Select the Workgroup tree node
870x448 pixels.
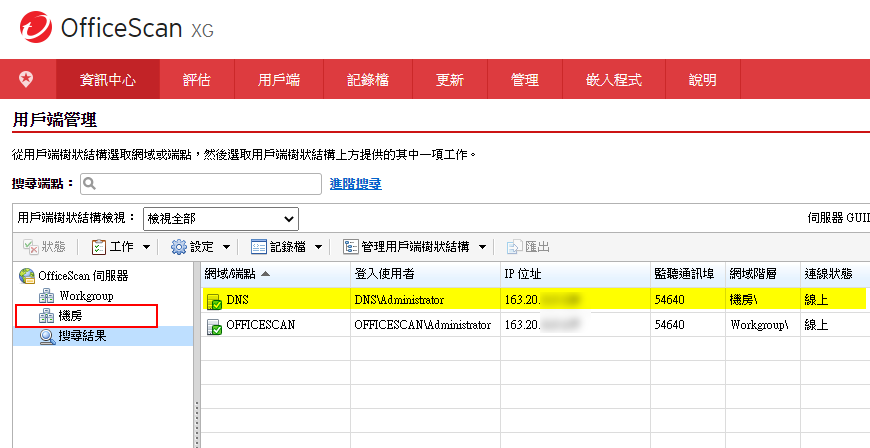(86, 296)
